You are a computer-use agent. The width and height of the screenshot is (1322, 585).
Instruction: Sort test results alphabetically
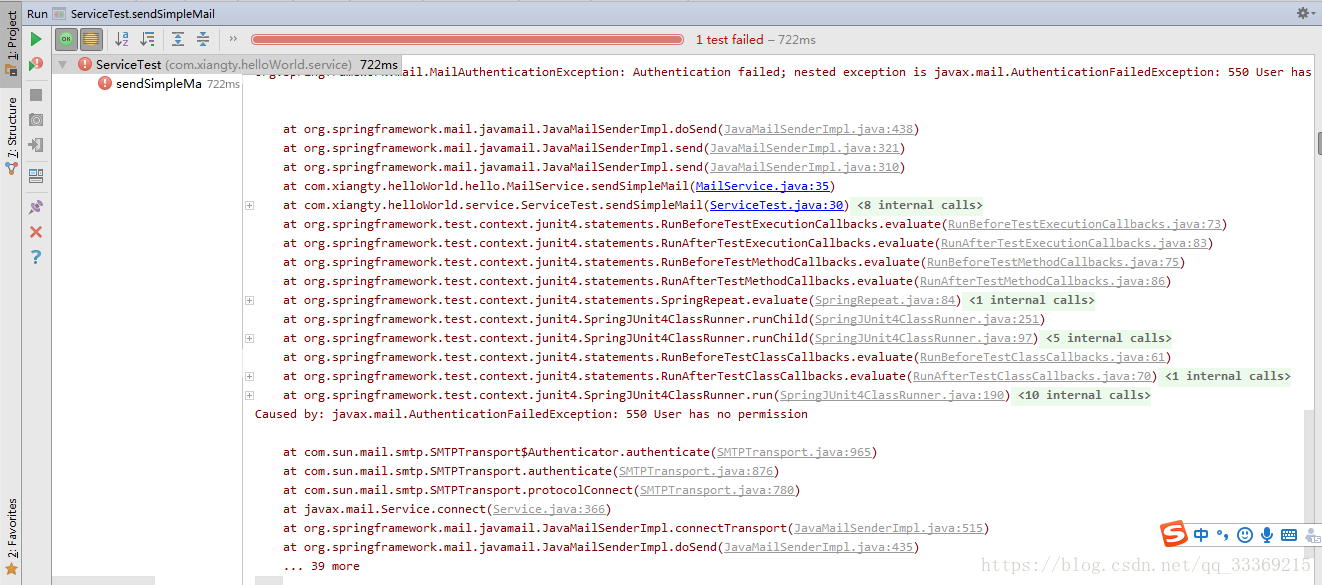click(122, 38)
